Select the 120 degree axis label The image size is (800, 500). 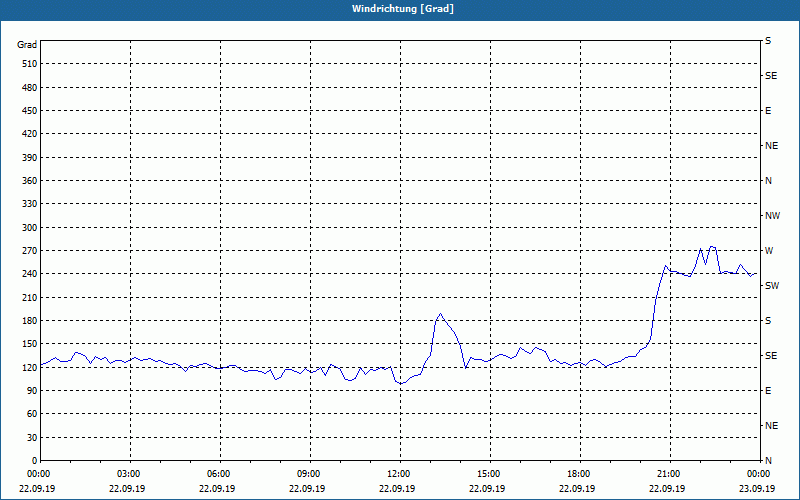click(29, 367)
